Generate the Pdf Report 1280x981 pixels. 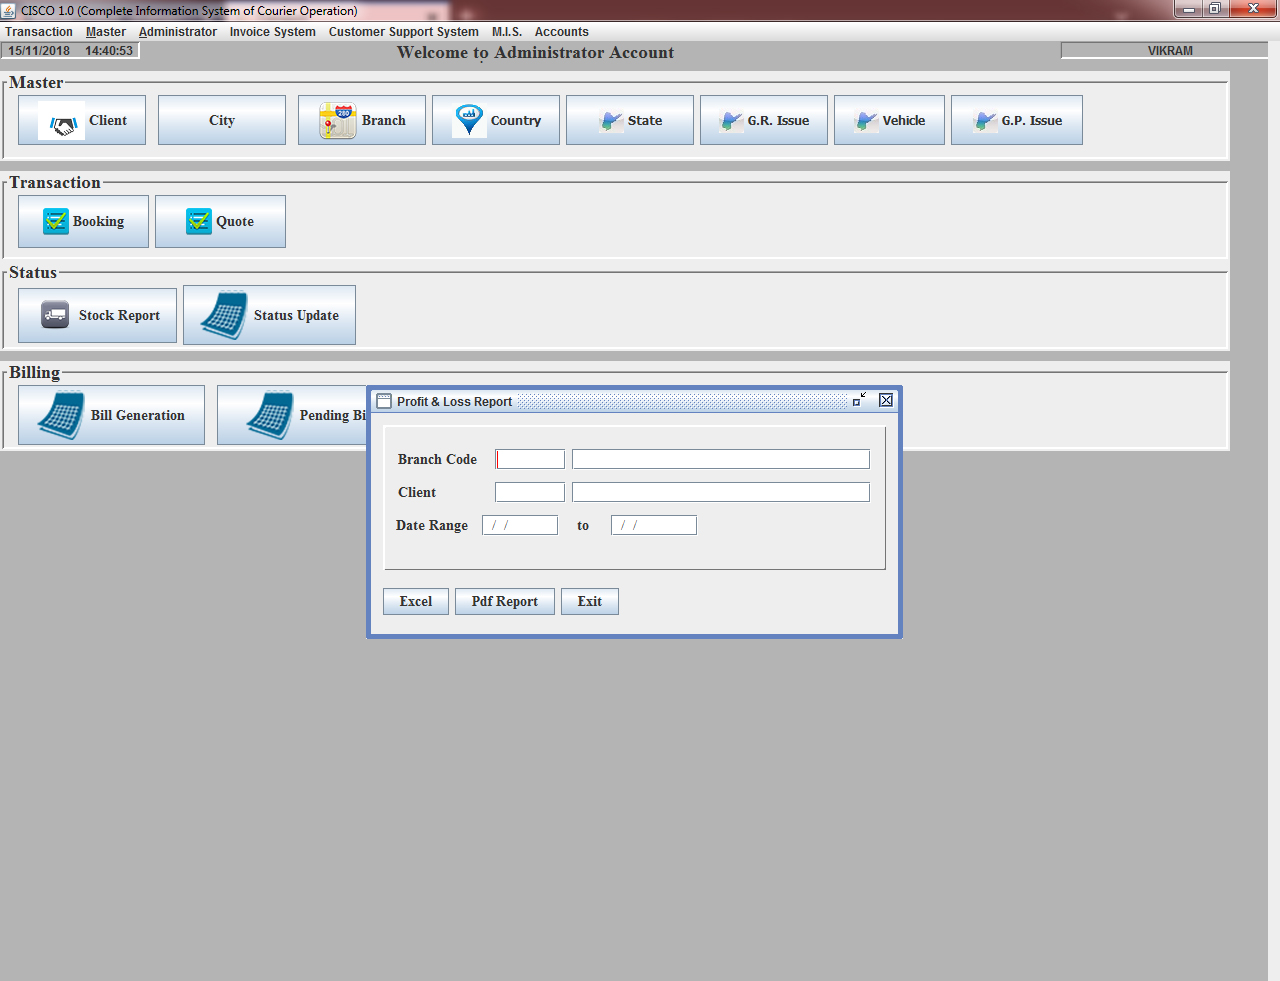point(505,601)
